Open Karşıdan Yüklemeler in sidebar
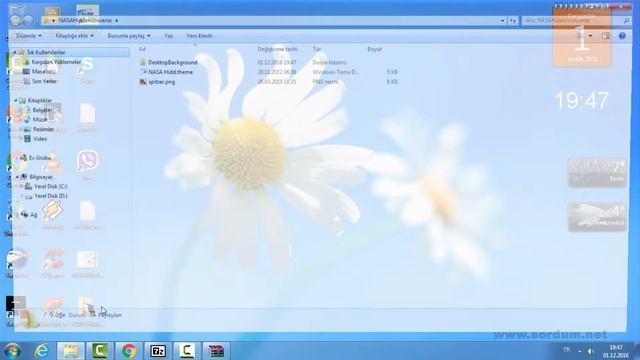 (56, 62)
